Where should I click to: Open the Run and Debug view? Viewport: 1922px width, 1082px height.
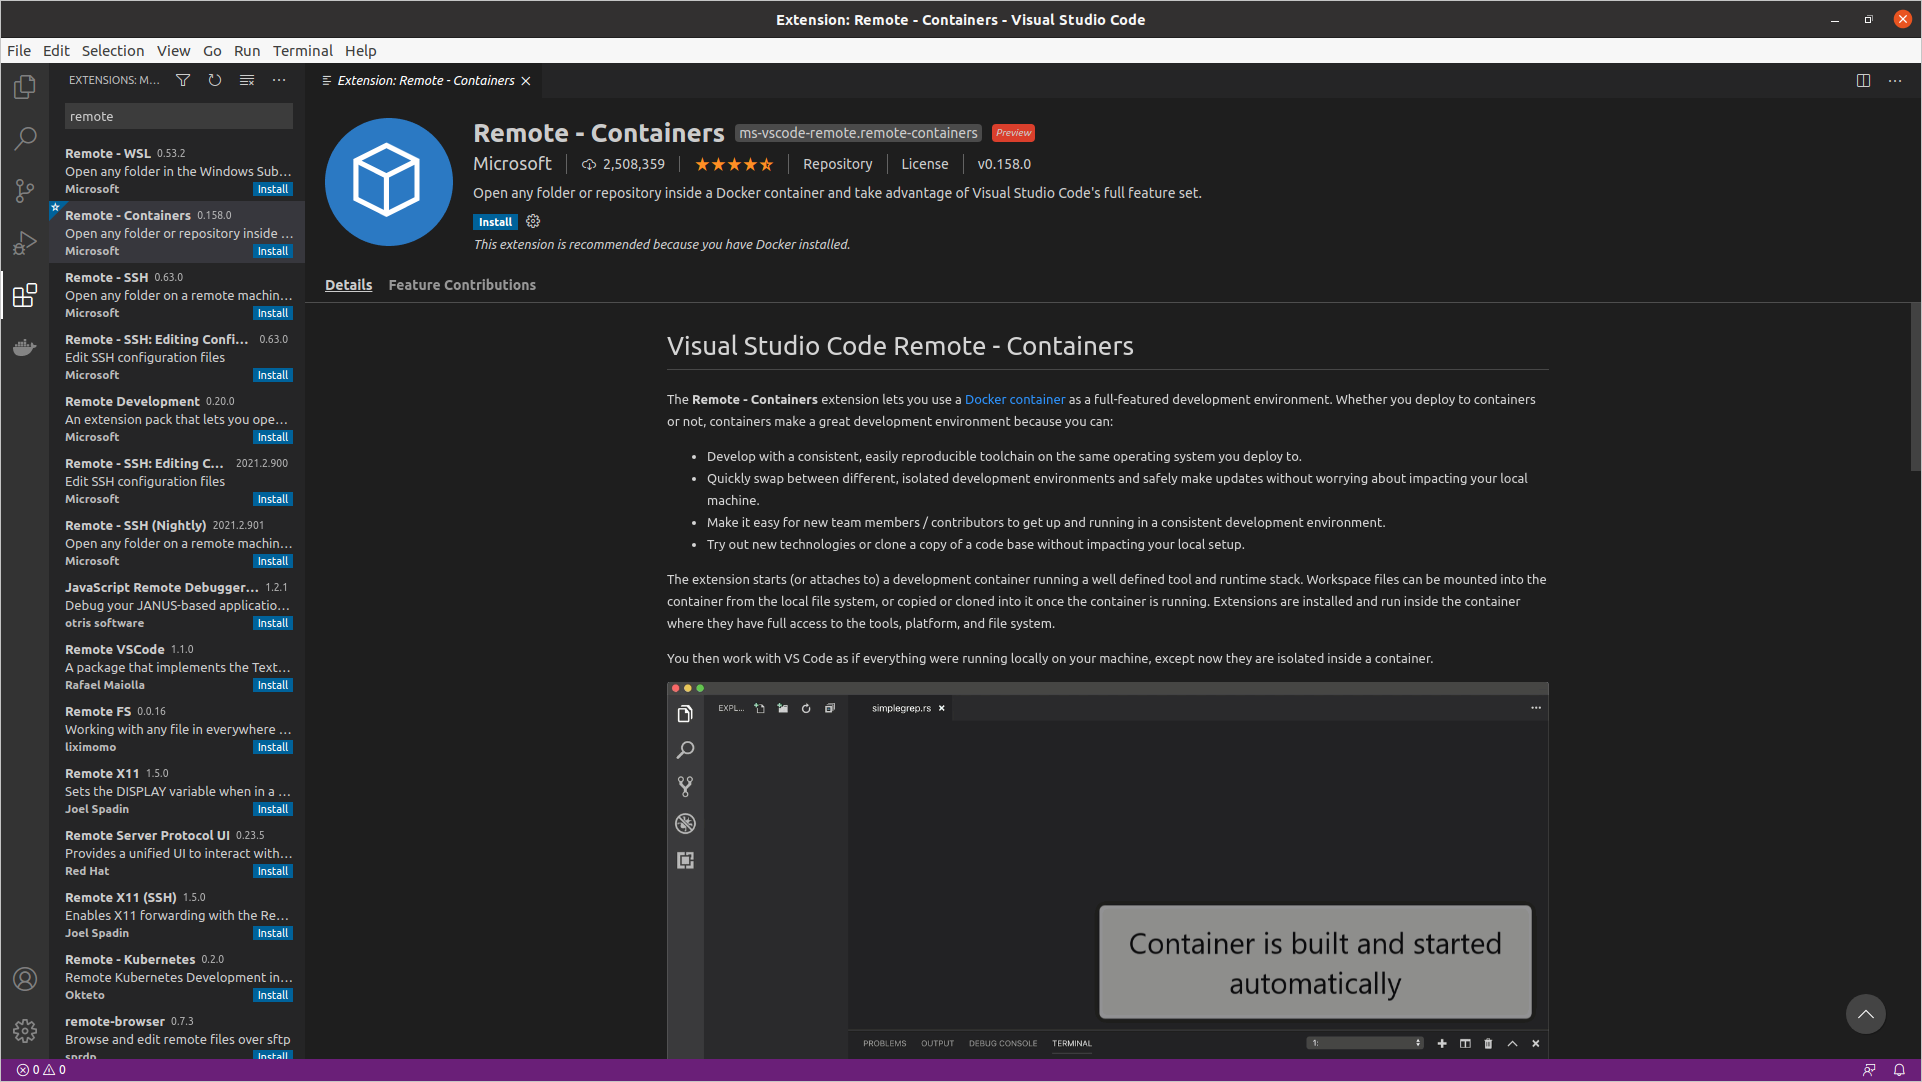coord(25,243)
